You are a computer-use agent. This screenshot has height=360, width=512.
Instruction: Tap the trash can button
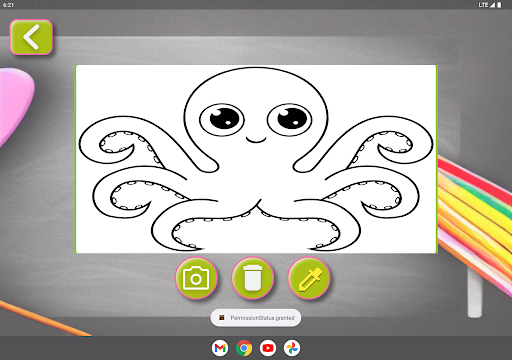coord(252,278)
